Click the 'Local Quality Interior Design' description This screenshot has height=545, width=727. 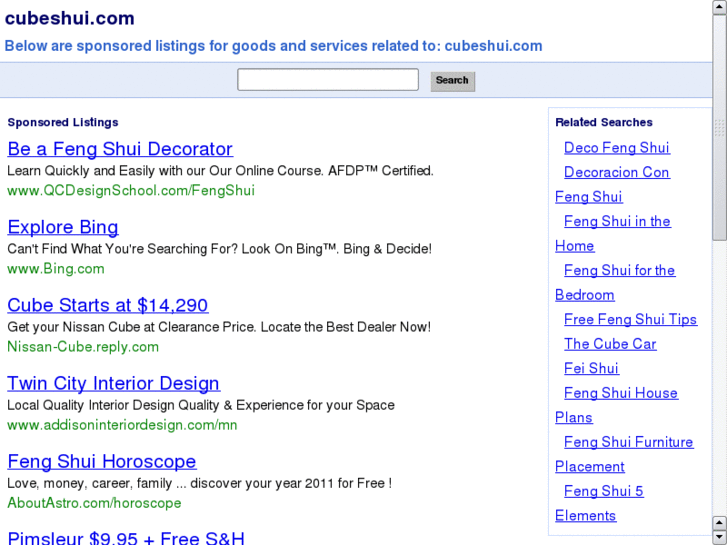[201, 405]
